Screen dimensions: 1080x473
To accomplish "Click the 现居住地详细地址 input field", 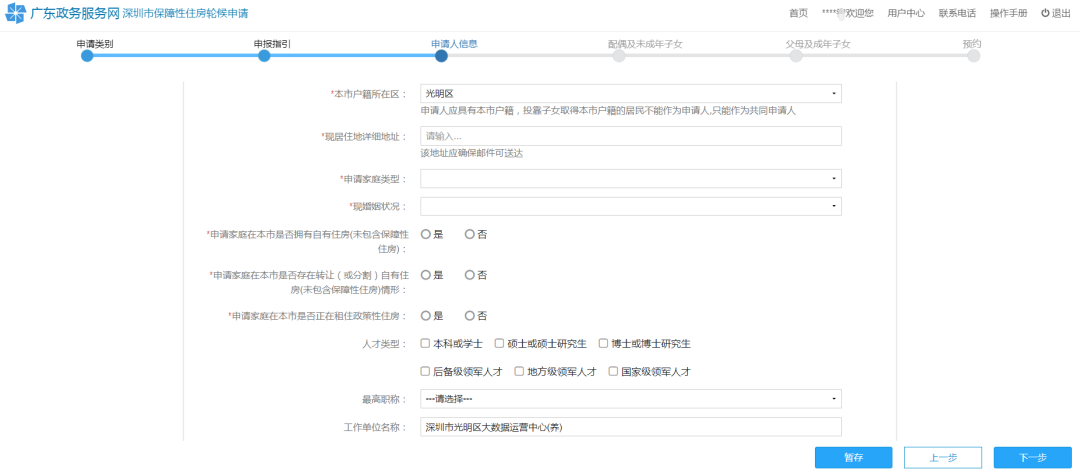I will click(630, 136).
